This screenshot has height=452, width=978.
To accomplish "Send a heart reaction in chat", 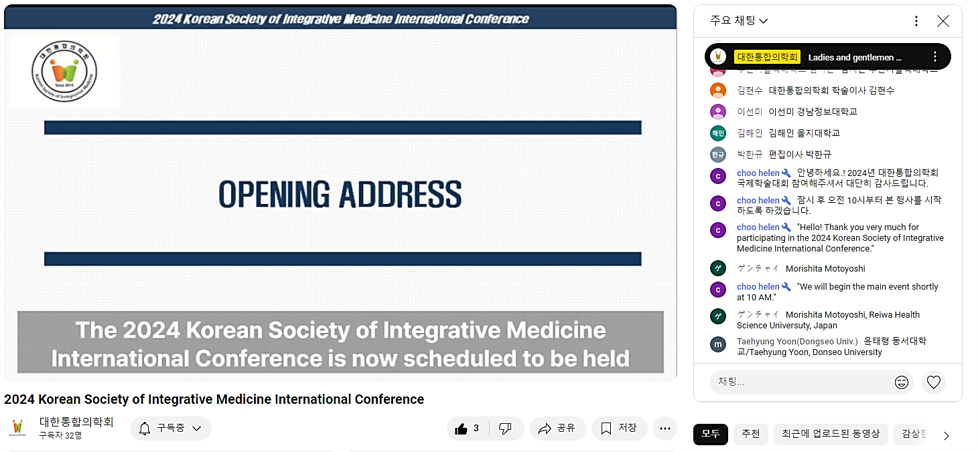I will coord(934,382).
